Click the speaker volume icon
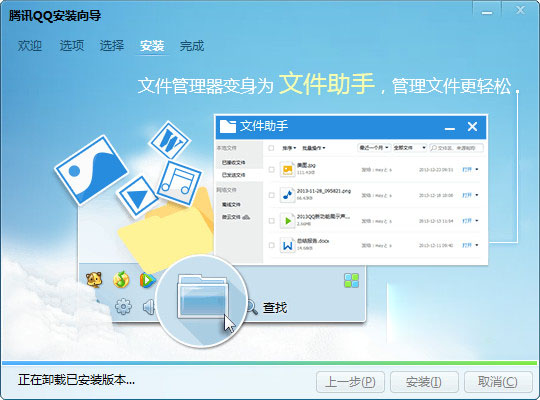The image size is (540, 400). [149, 307]
